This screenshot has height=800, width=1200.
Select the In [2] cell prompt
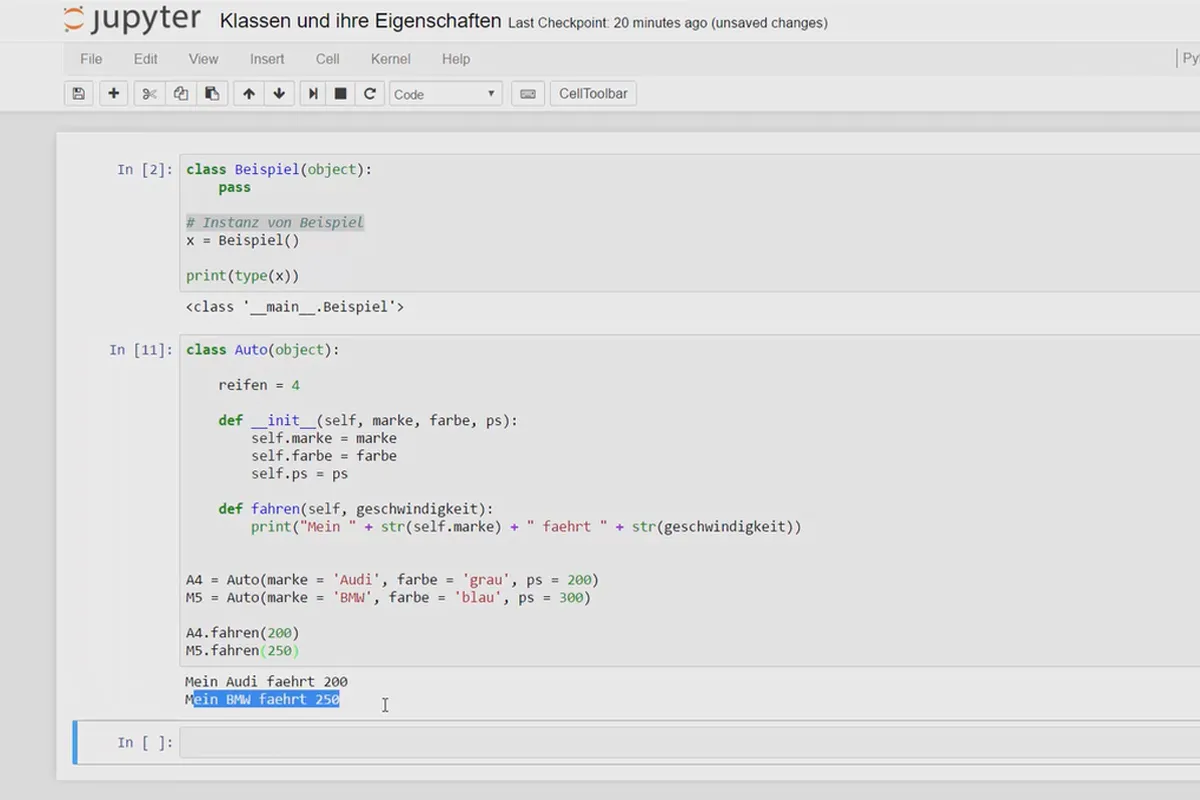(145, 170)
